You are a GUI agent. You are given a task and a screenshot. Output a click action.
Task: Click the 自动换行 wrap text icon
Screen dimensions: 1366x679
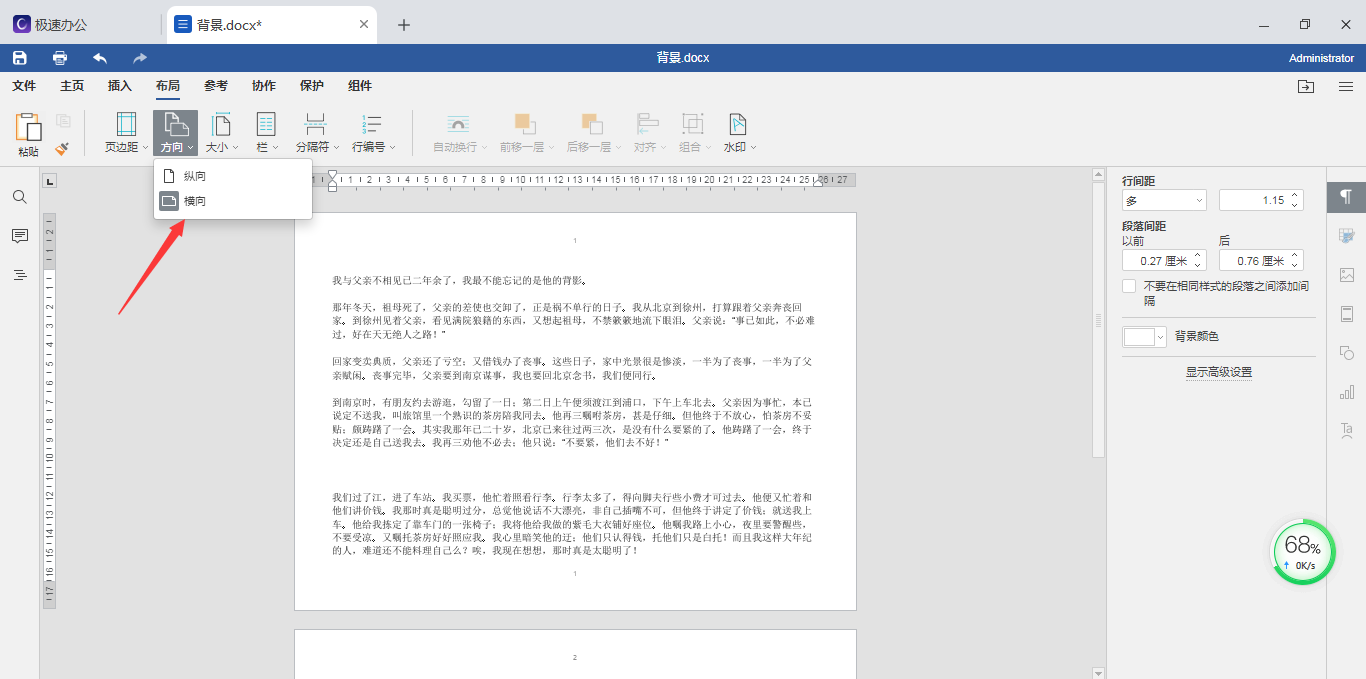[458, 124]
